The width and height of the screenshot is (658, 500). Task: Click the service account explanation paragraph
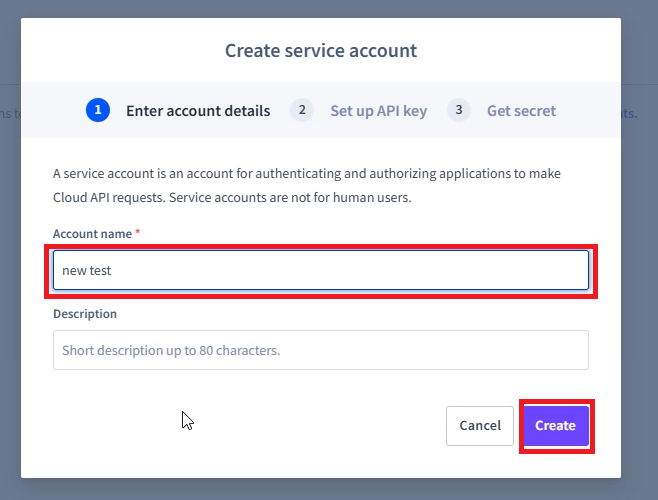point(307,185)
